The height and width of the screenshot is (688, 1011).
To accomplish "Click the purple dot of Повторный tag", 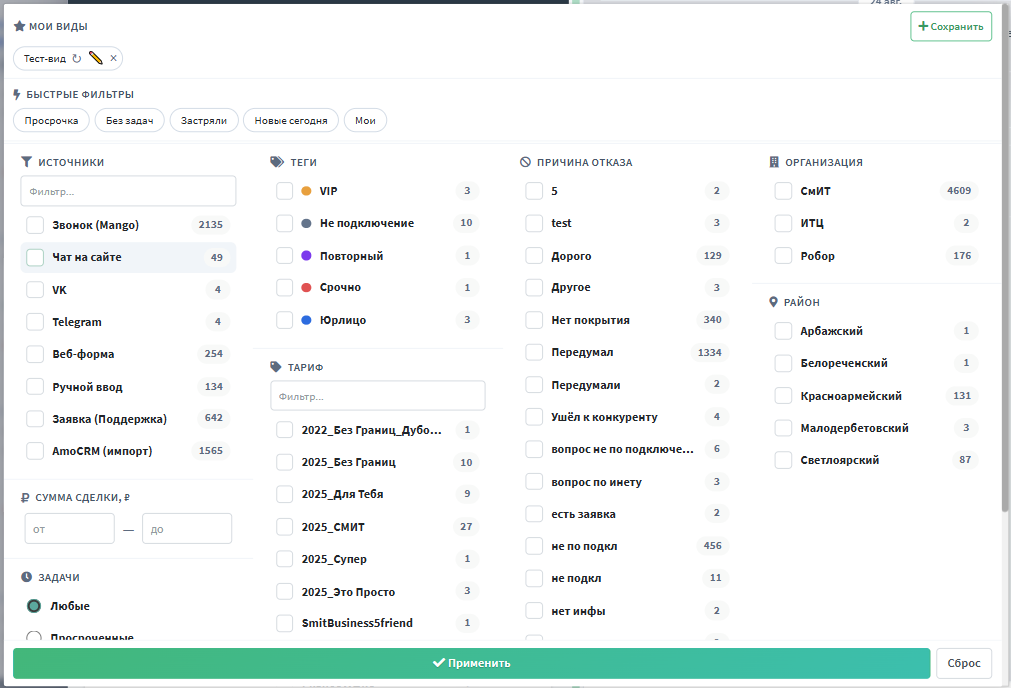I will (x=306, y=256).
